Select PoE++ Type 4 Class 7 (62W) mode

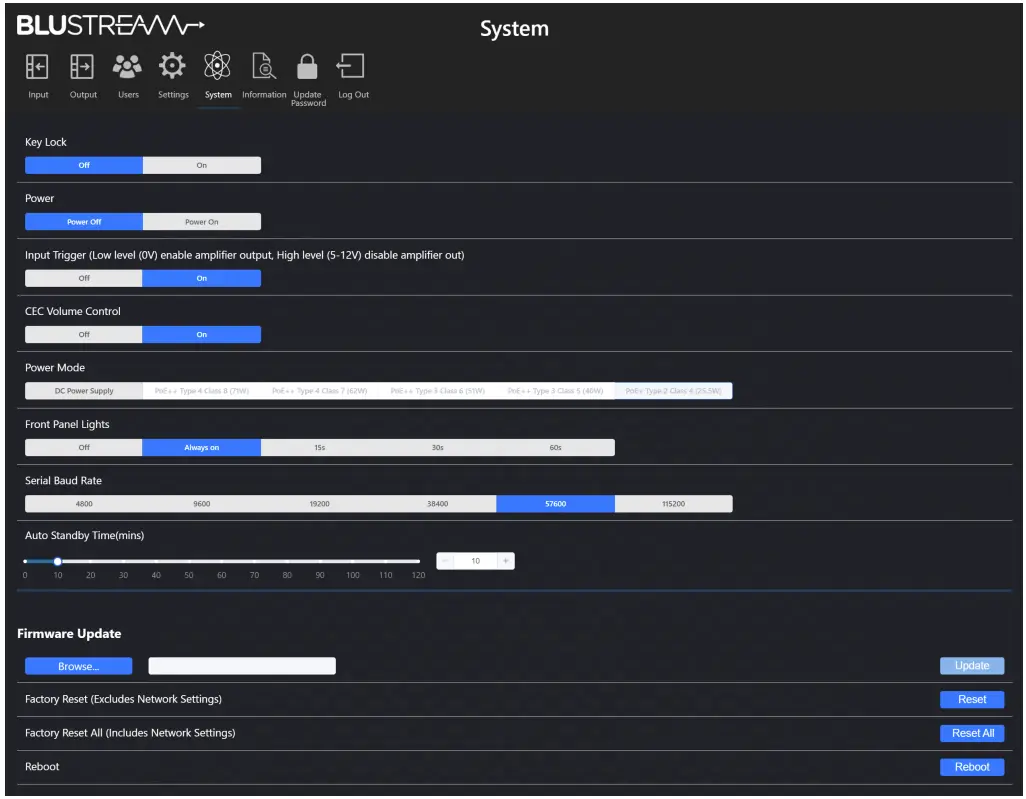coord(319,391)
